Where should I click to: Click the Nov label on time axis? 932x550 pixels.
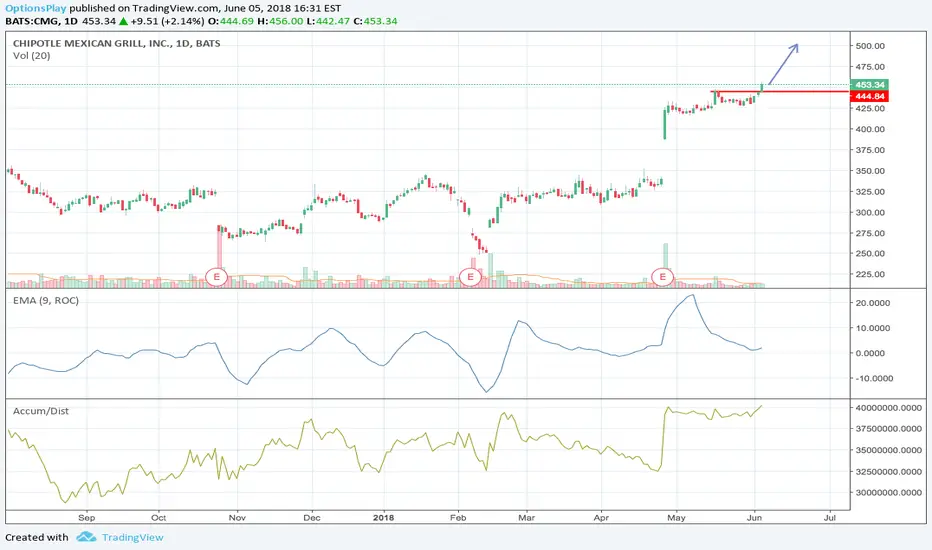tap(237, 518)
